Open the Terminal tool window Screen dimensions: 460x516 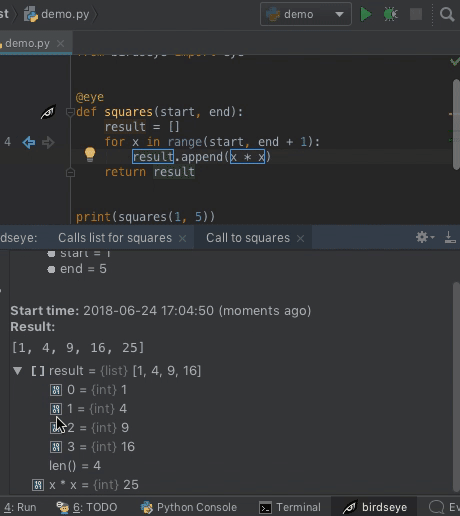coord(290,507)
